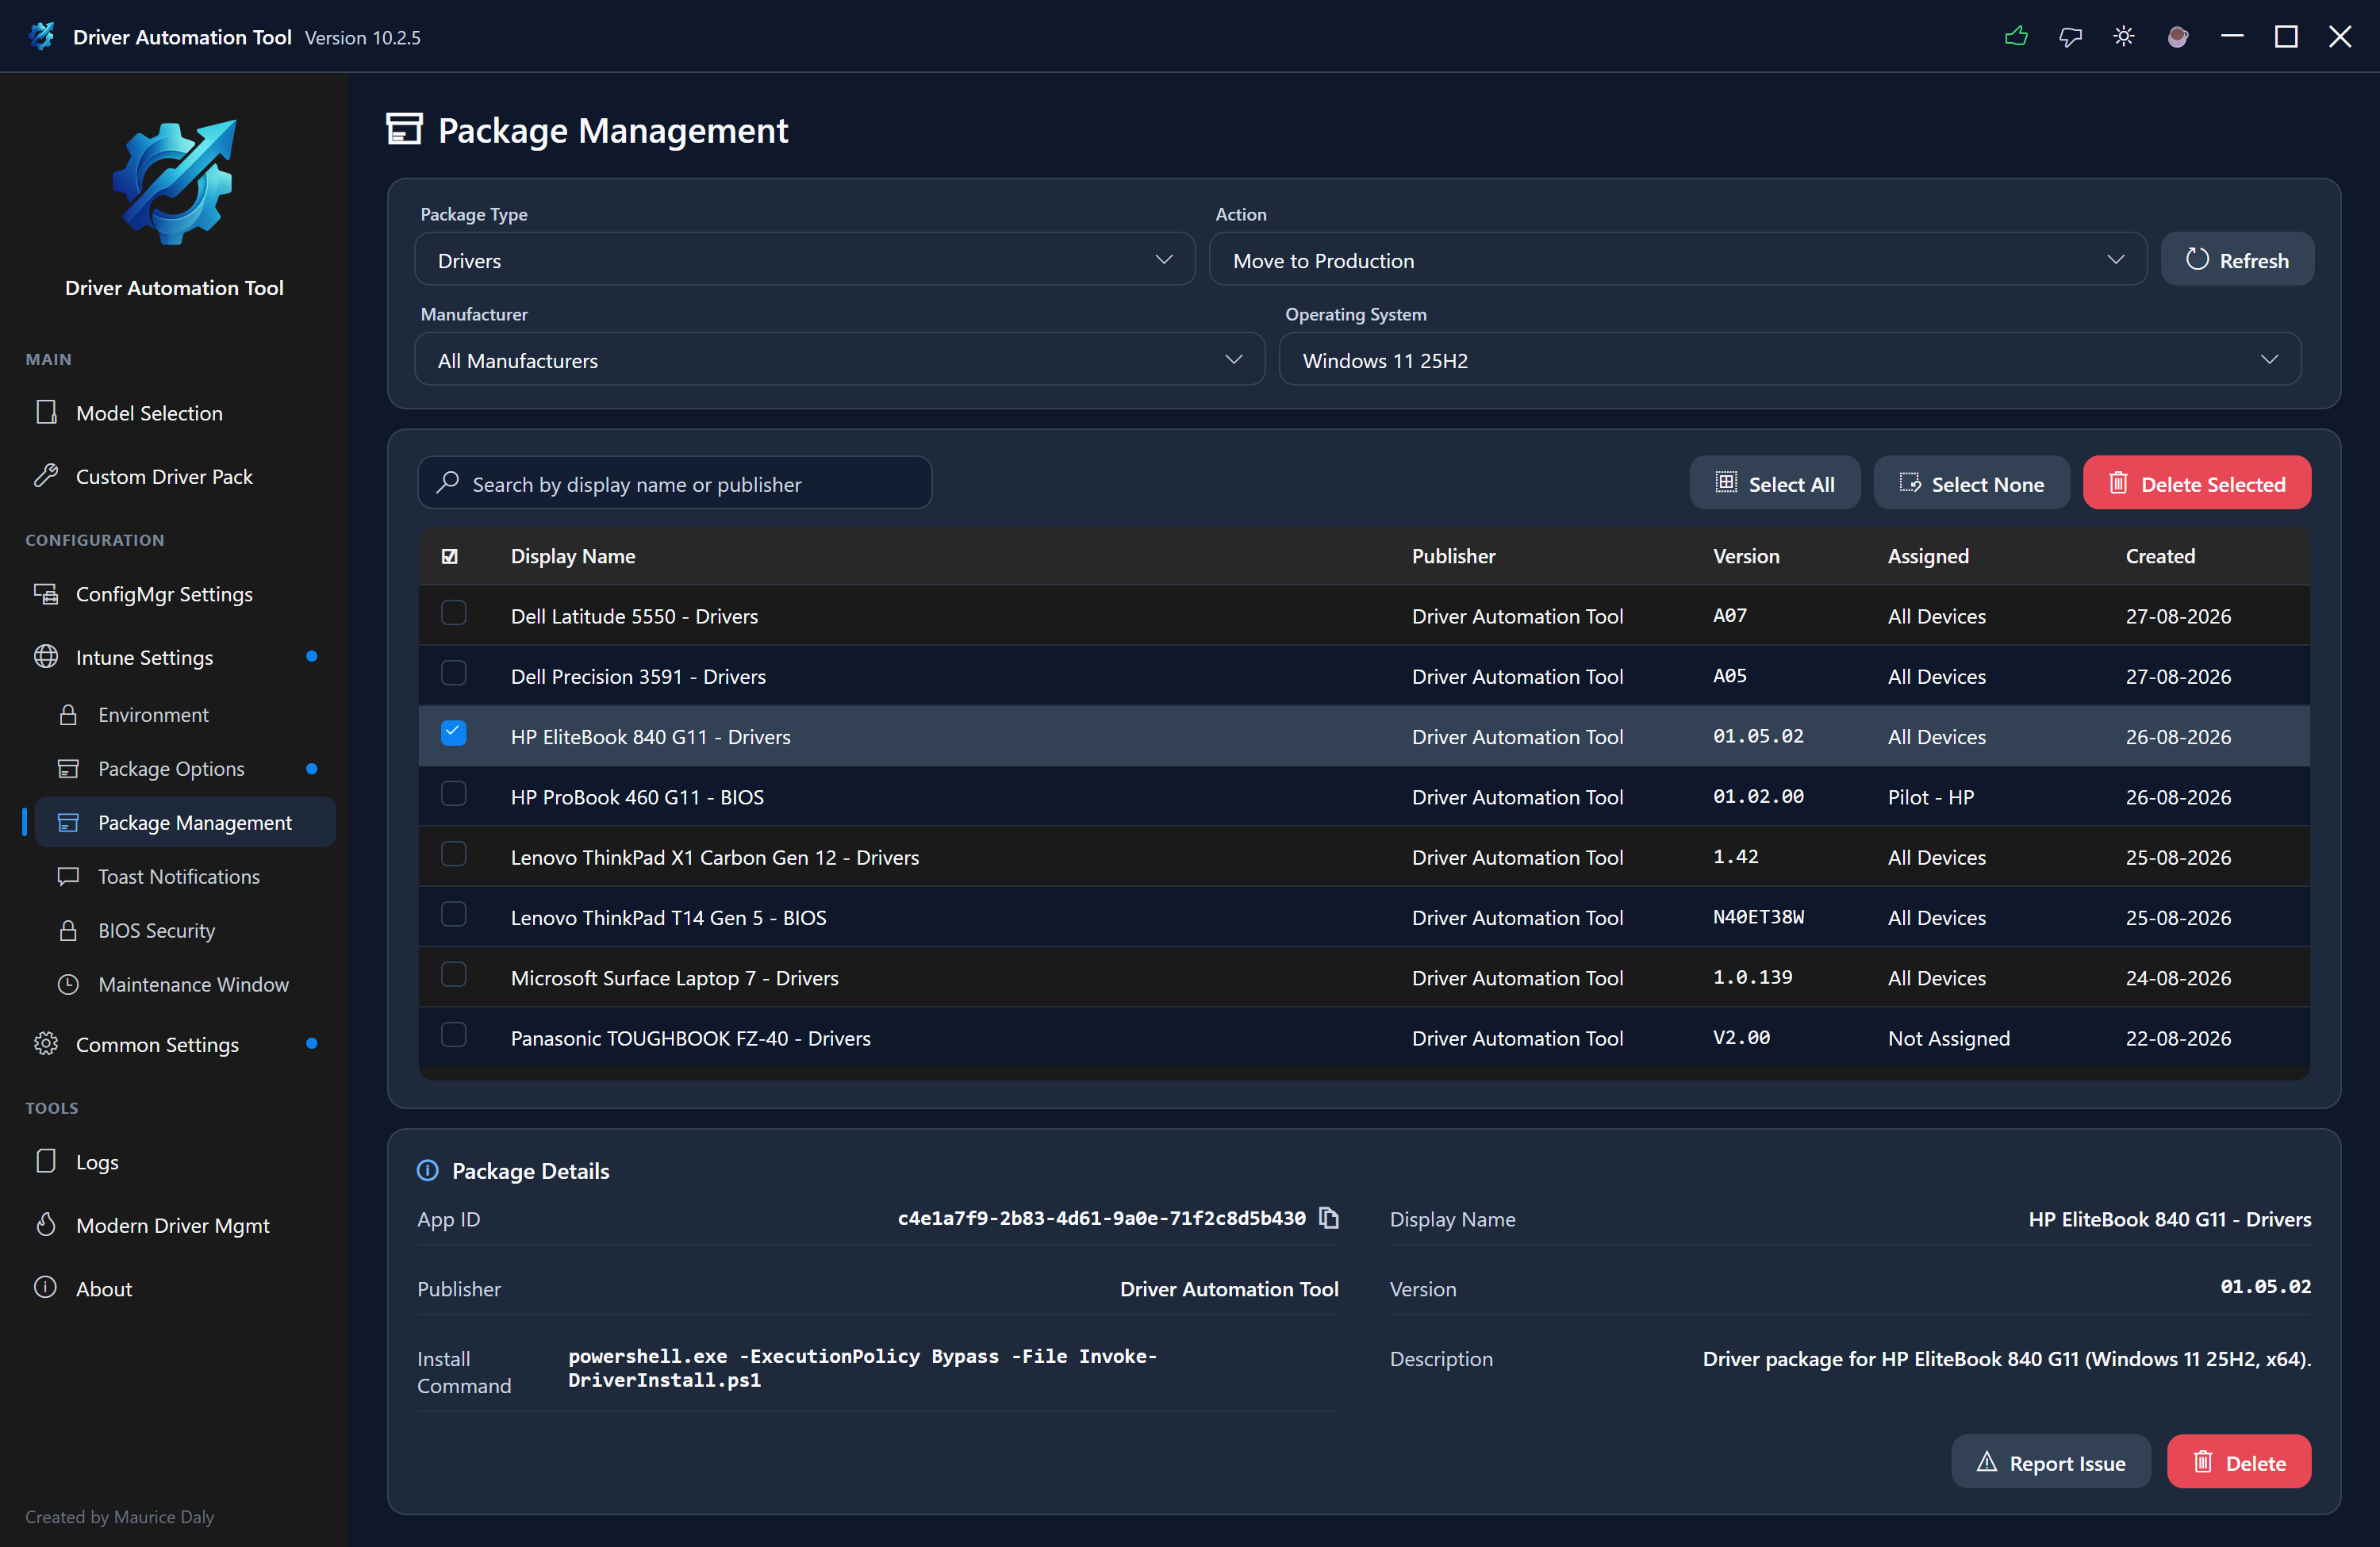Click the Package Options sidebar icon
The image size is (2380, 1547).
pyautogui.click(x=68, y=769)
